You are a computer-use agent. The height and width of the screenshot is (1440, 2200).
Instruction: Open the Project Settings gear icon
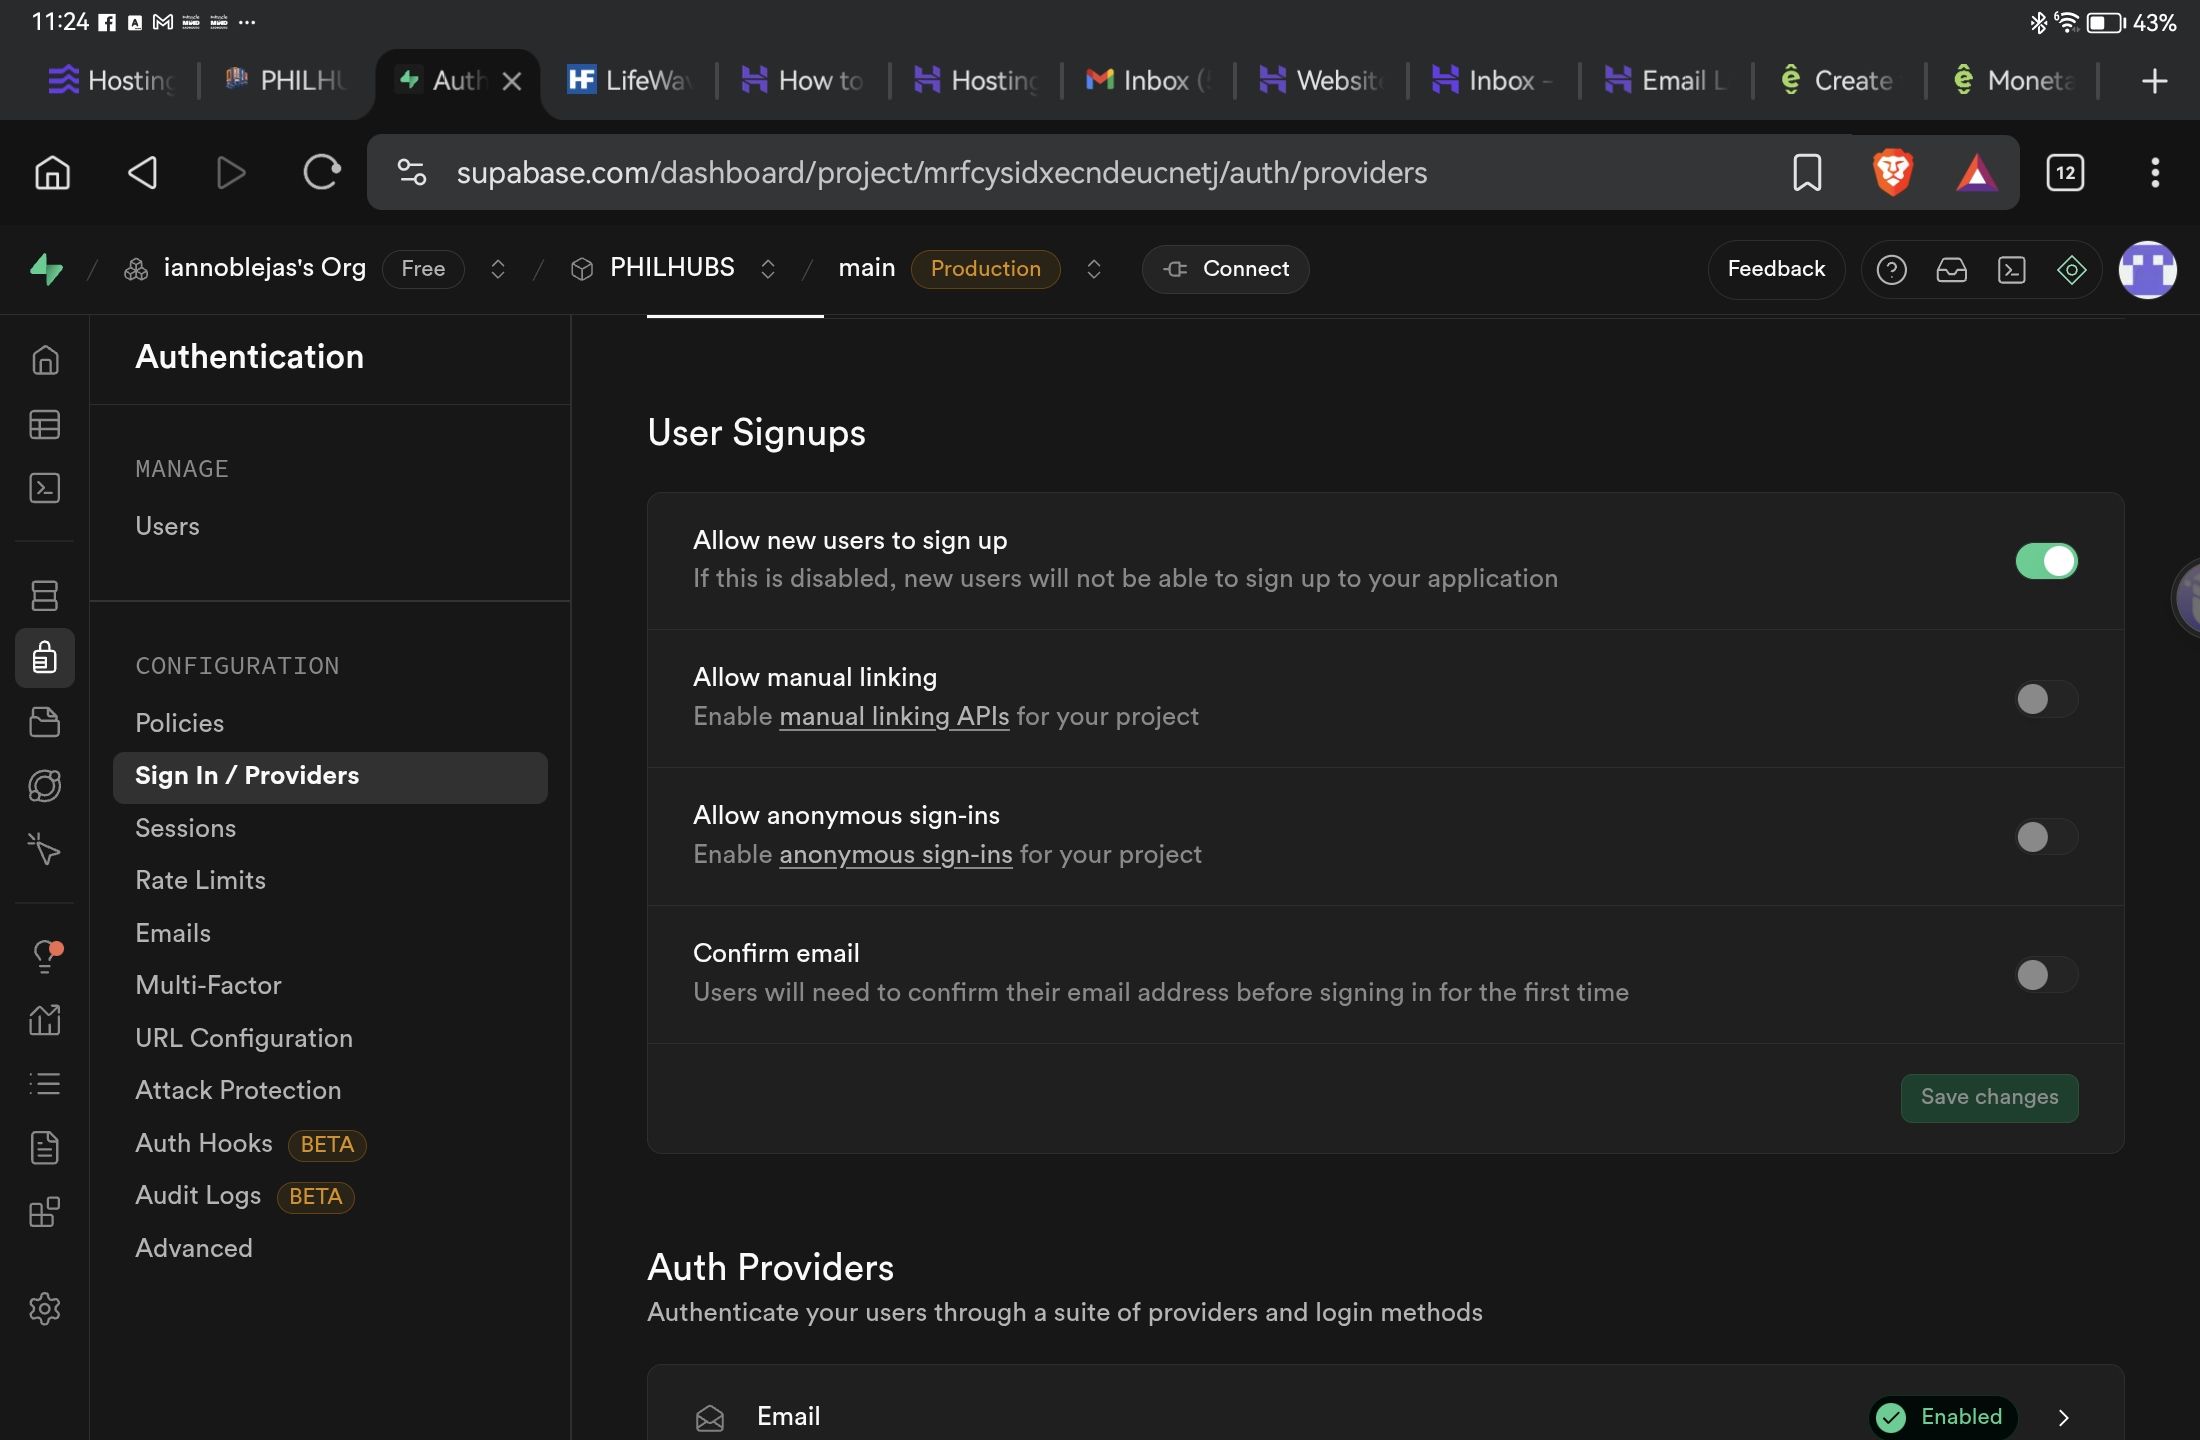pos(45,1308)
